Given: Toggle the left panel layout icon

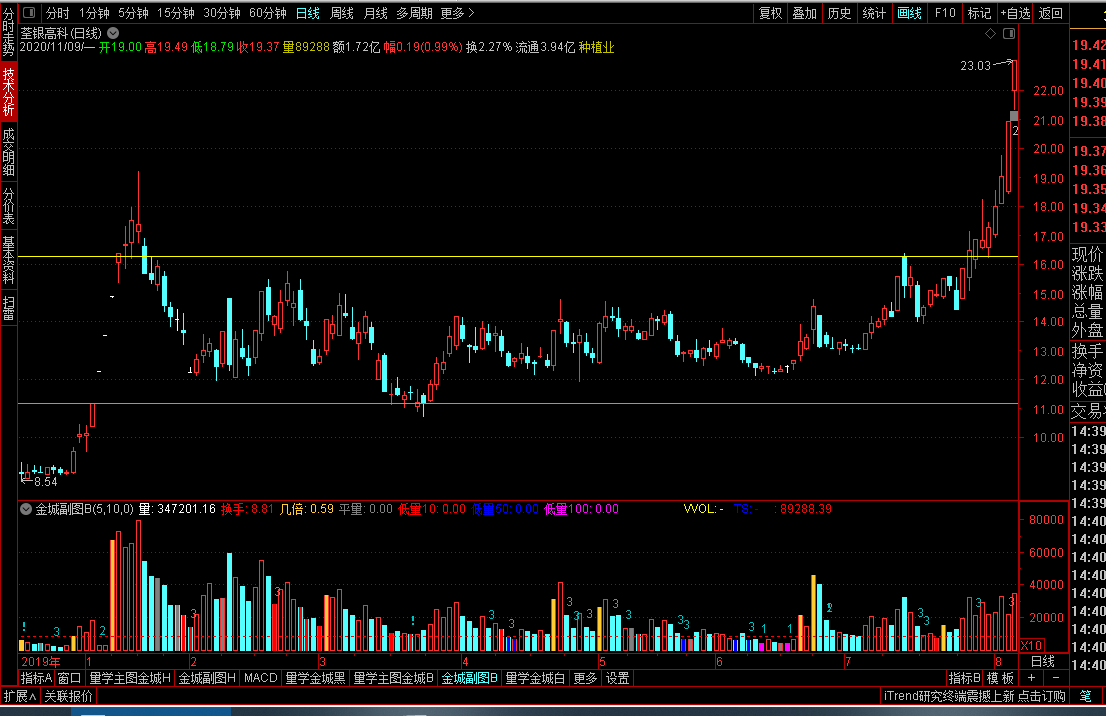Looking at the screenshot, I should [x=29, y=13].
